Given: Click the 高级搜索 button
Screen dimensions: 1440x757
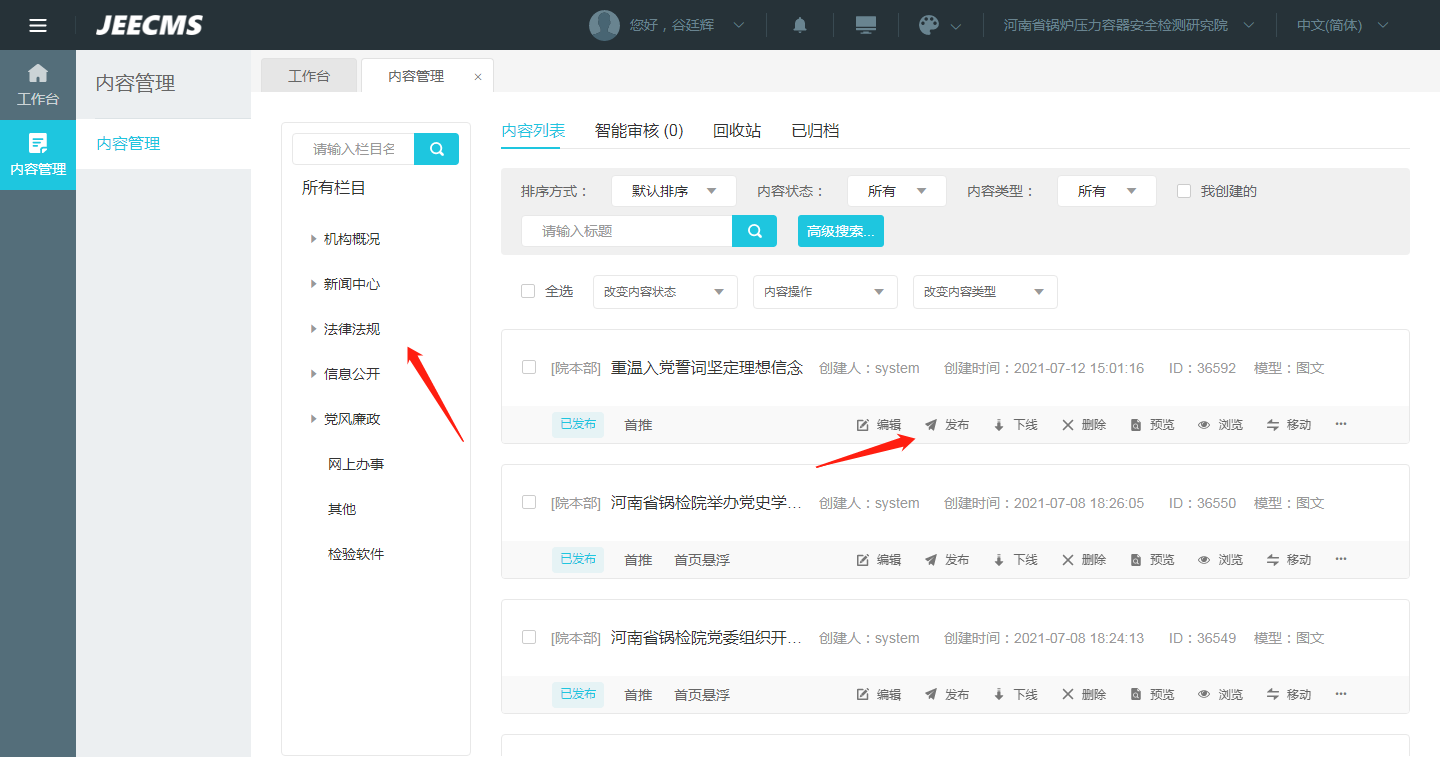Looking at the screenshot, I should click(840, 231).
